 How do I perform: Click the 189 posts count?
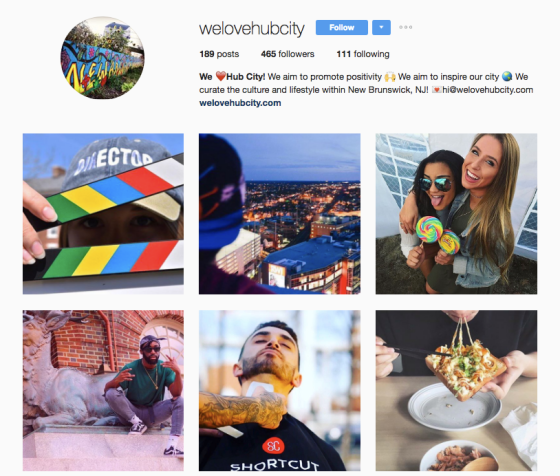click(219, 54)
